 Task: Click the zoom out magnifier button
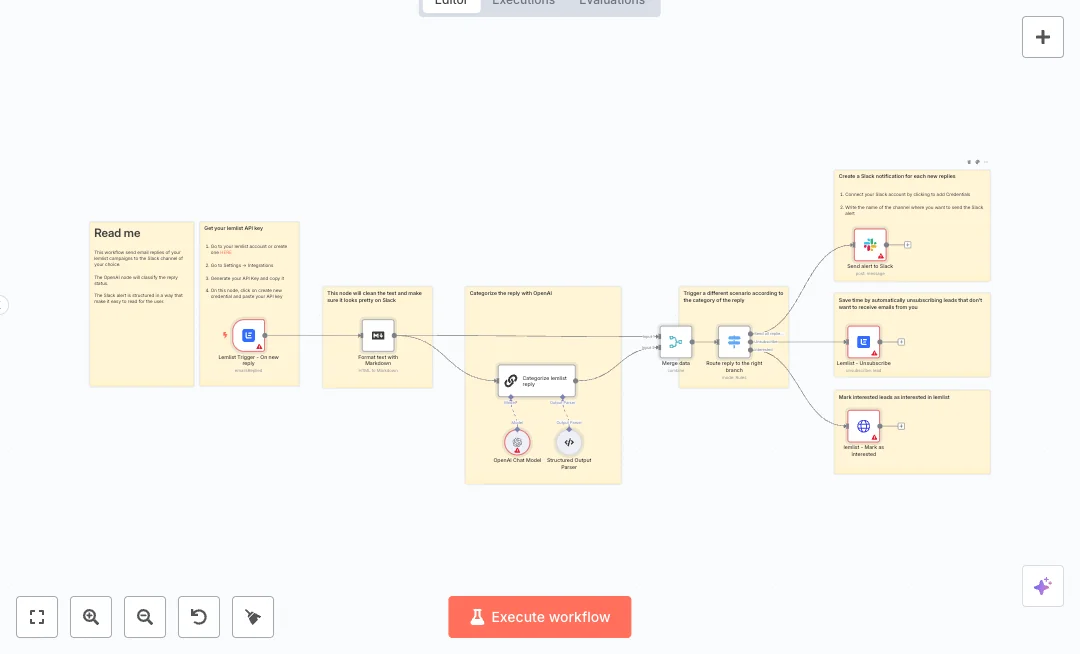pyautogui.click(x=145, y=617)
